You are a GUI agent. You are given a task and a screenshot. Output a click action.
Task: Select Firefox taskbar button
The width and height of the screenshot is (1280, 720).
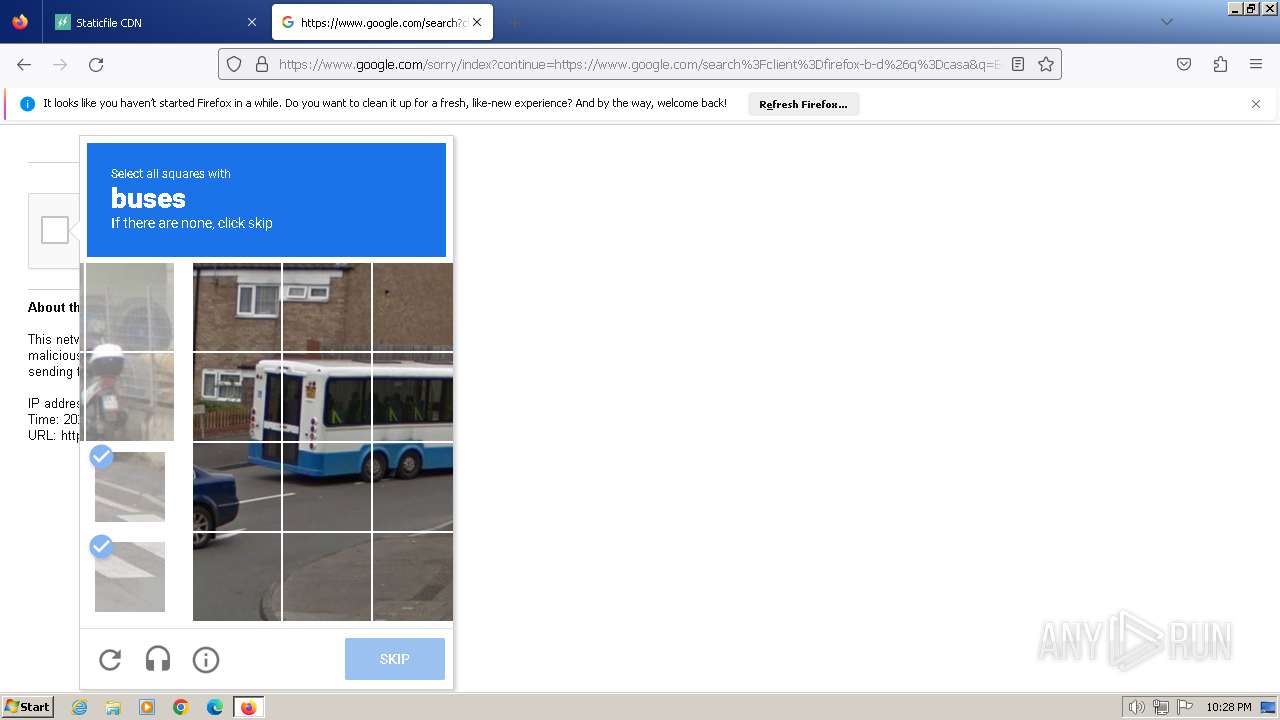[249, 707]
